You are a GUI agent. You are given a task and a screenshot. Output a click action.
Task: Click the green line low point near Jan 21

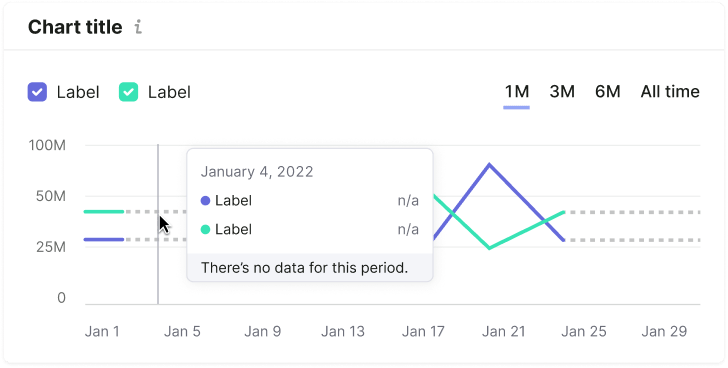tap(489, 247)
